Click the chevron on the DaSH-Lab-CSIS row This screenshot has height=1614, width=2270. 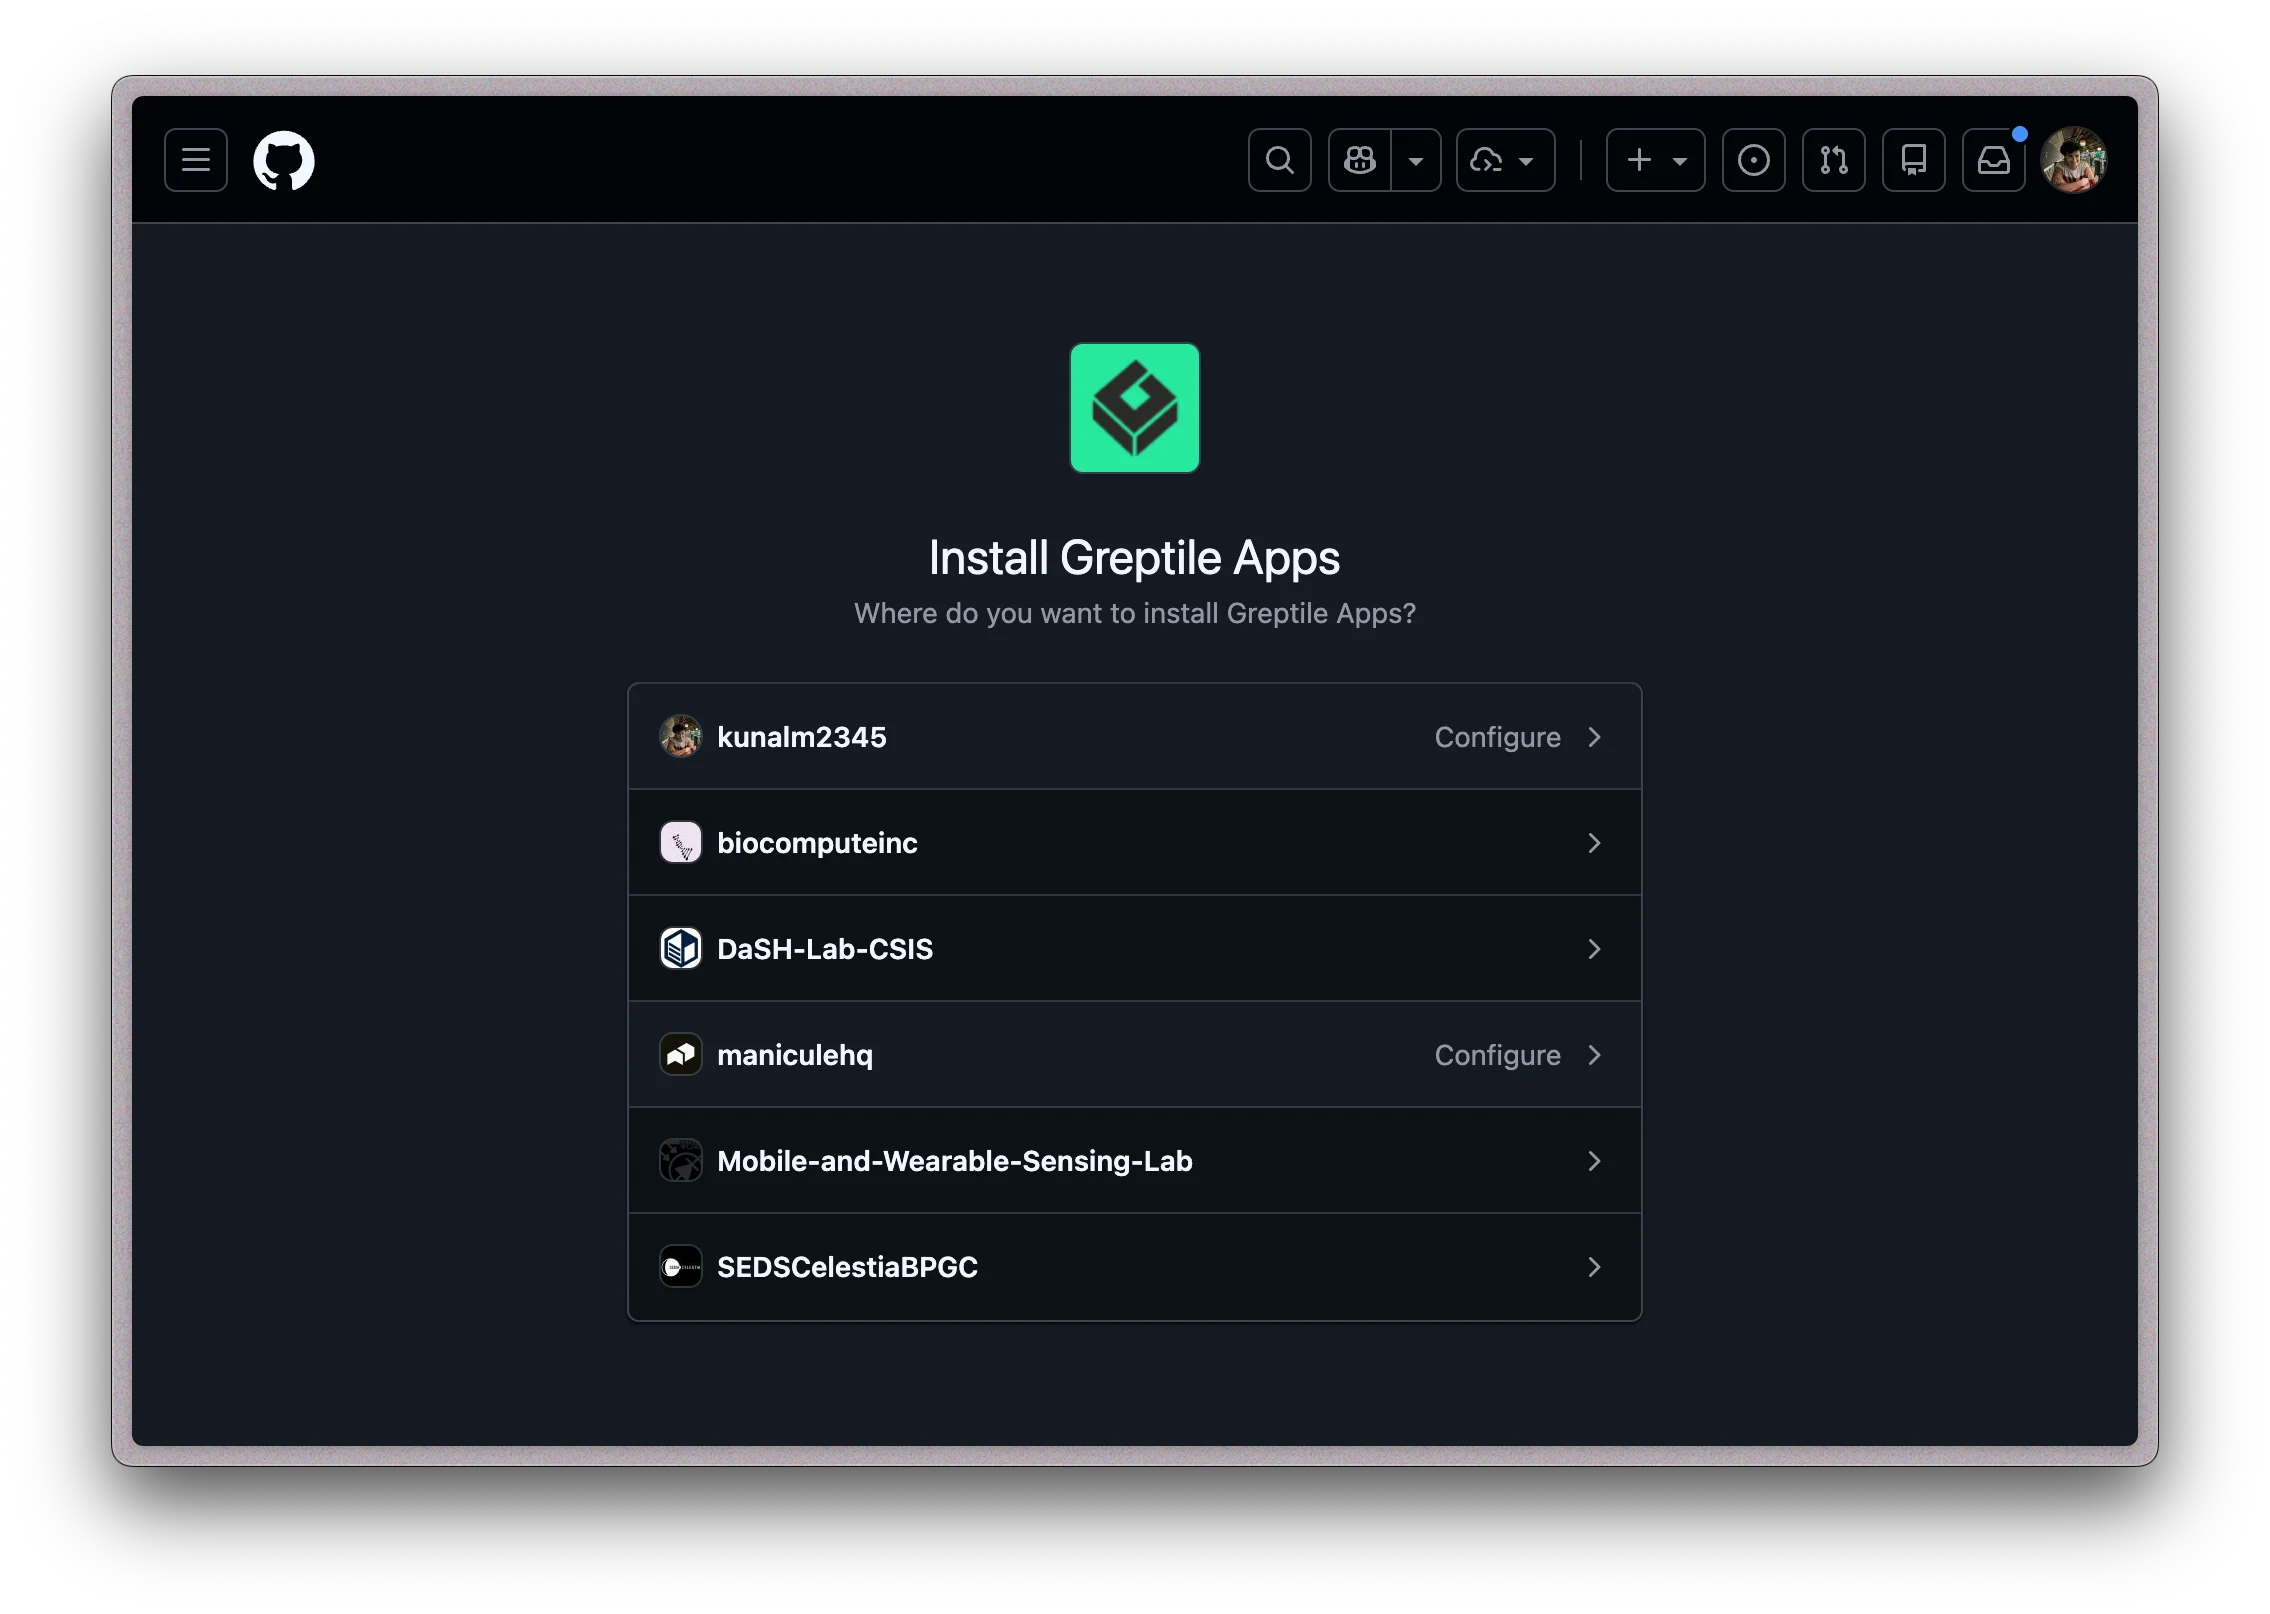[x=1595, y=949]
